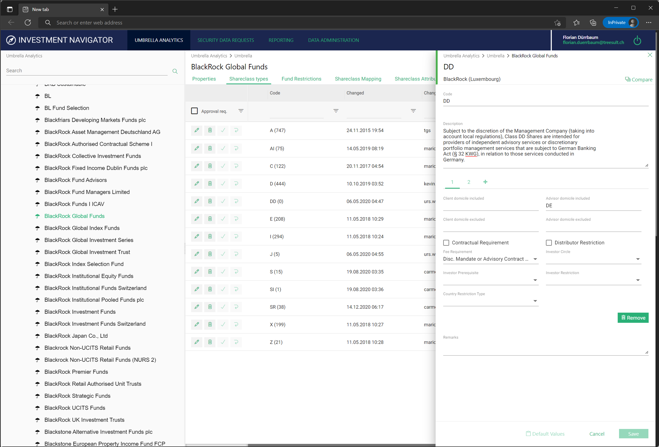659x447 pixels.
Task: Click the revert icon for row DD (0)
Action: [236, 201]
